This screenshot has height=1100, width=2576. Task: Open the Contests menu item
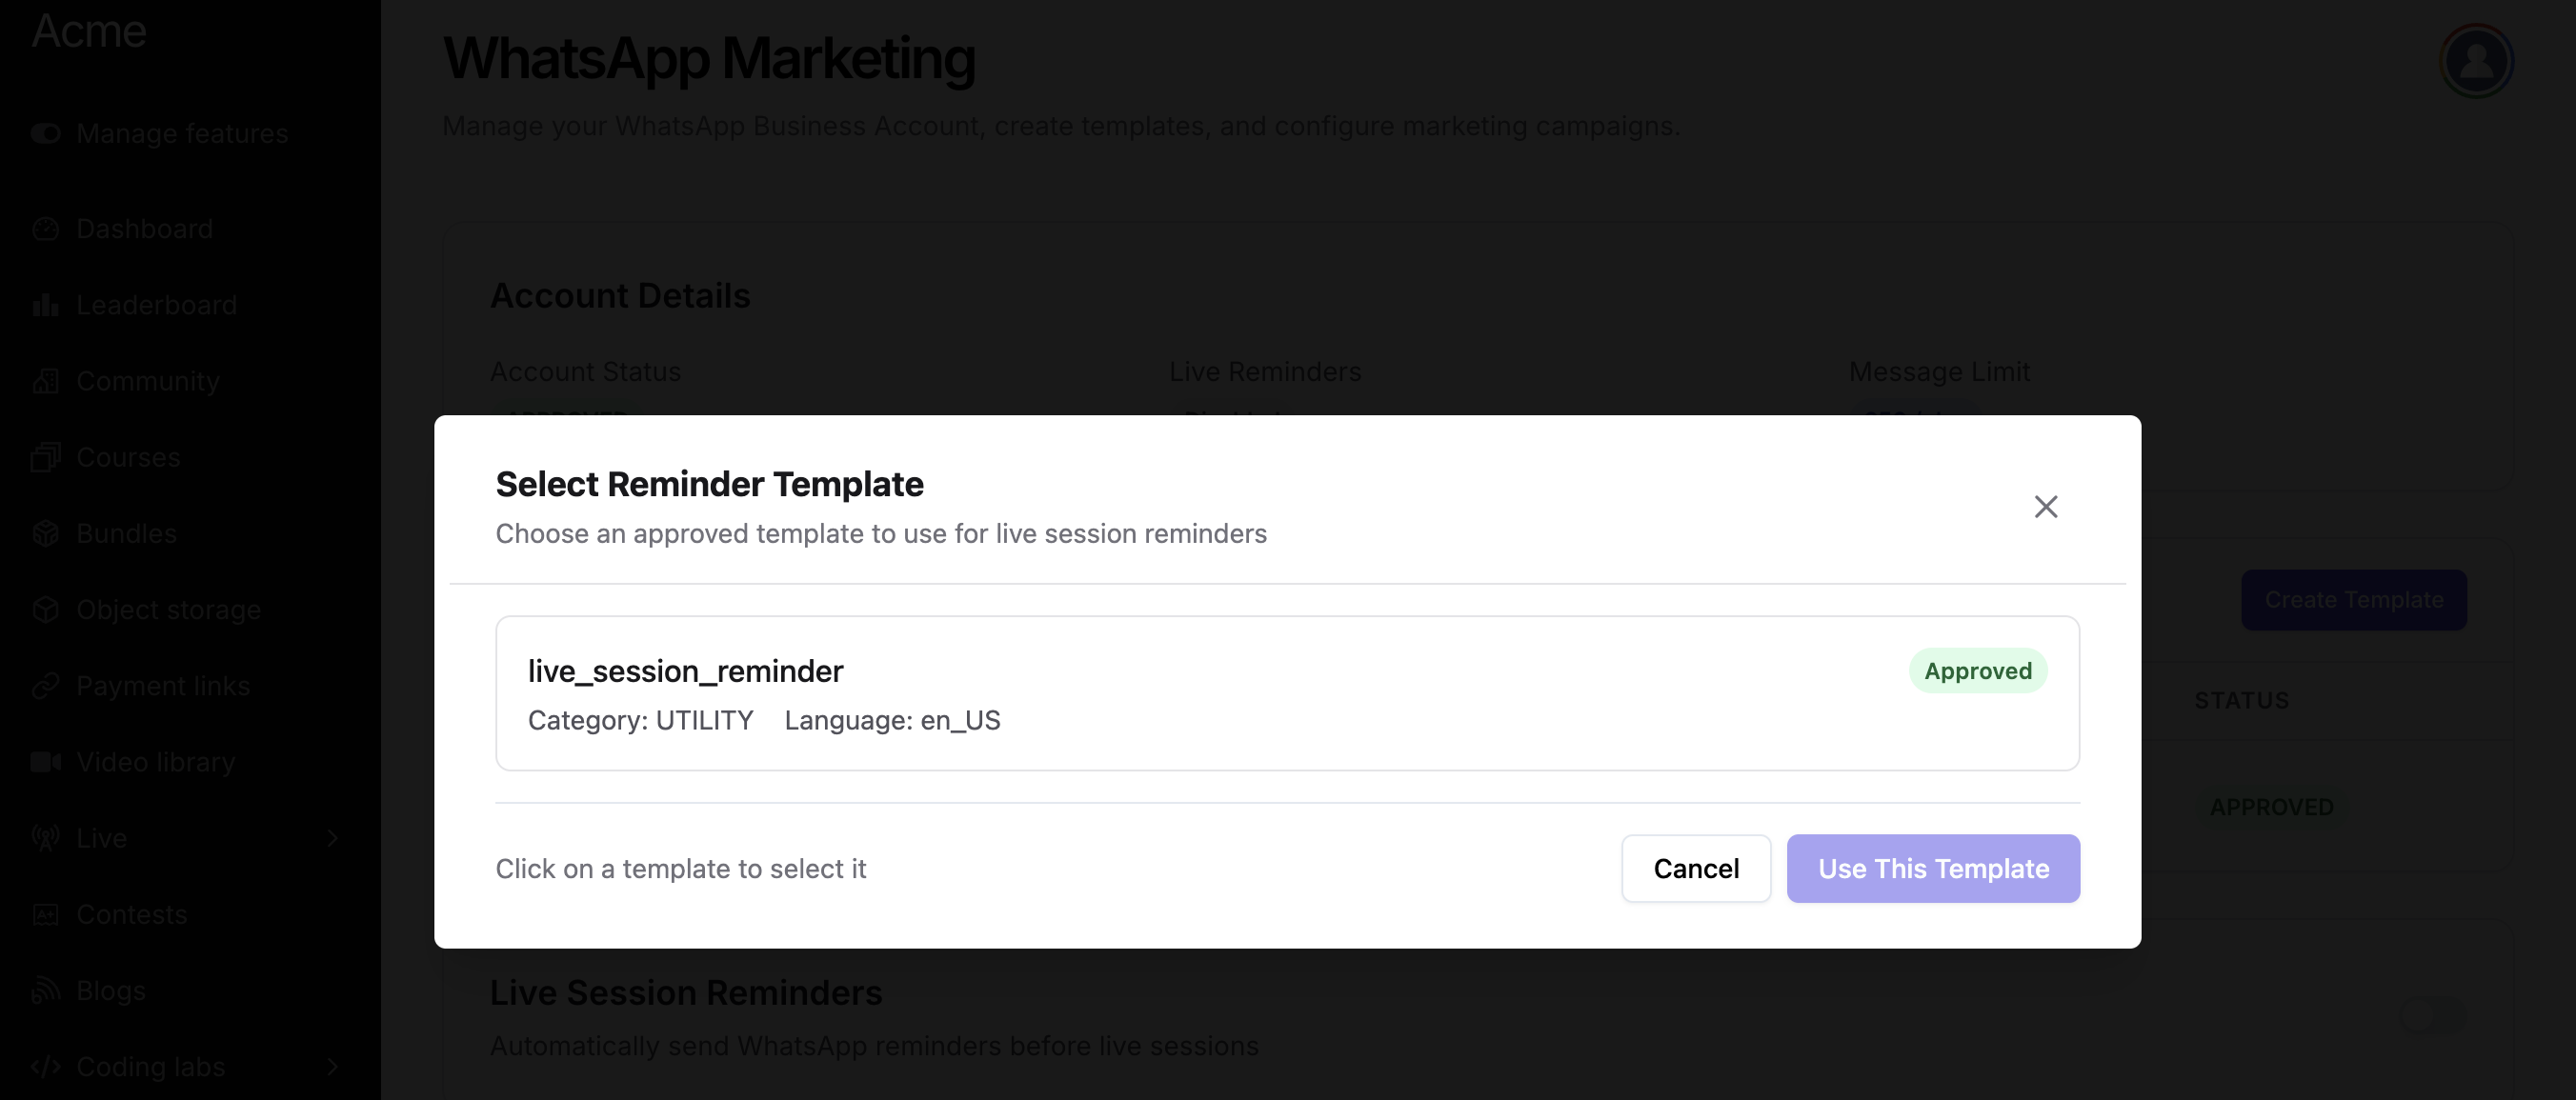click(x=131, y=914)
